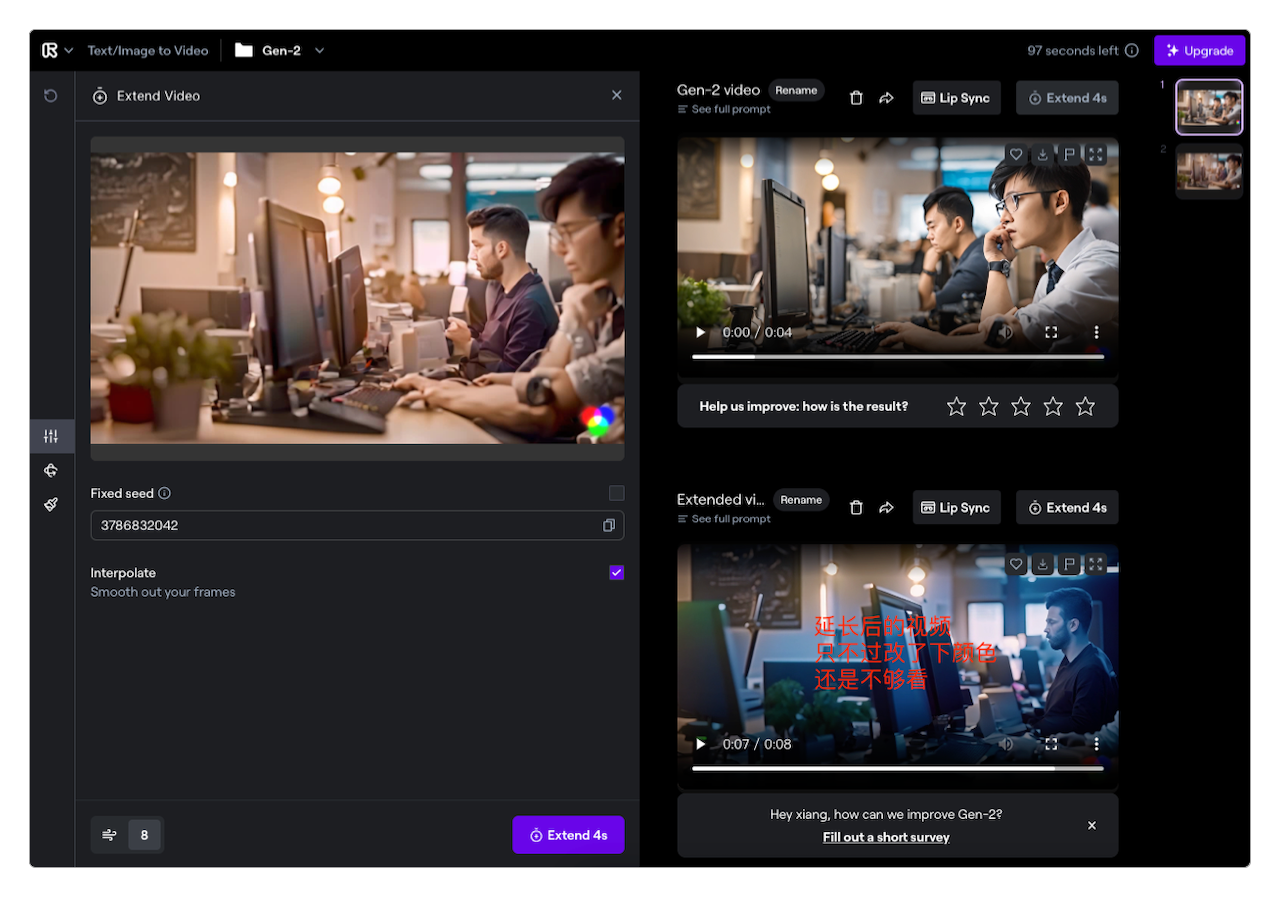
Task: Play the Gen-2 video
Action: coord(700,332)
